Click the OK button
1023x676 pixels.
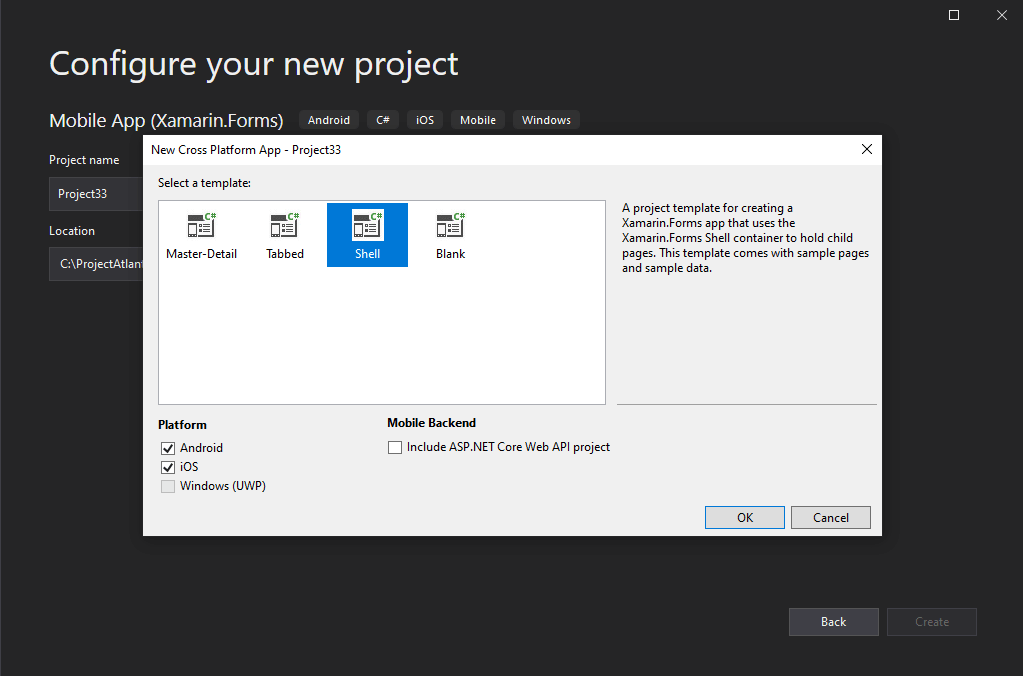(x=744, y=517)
